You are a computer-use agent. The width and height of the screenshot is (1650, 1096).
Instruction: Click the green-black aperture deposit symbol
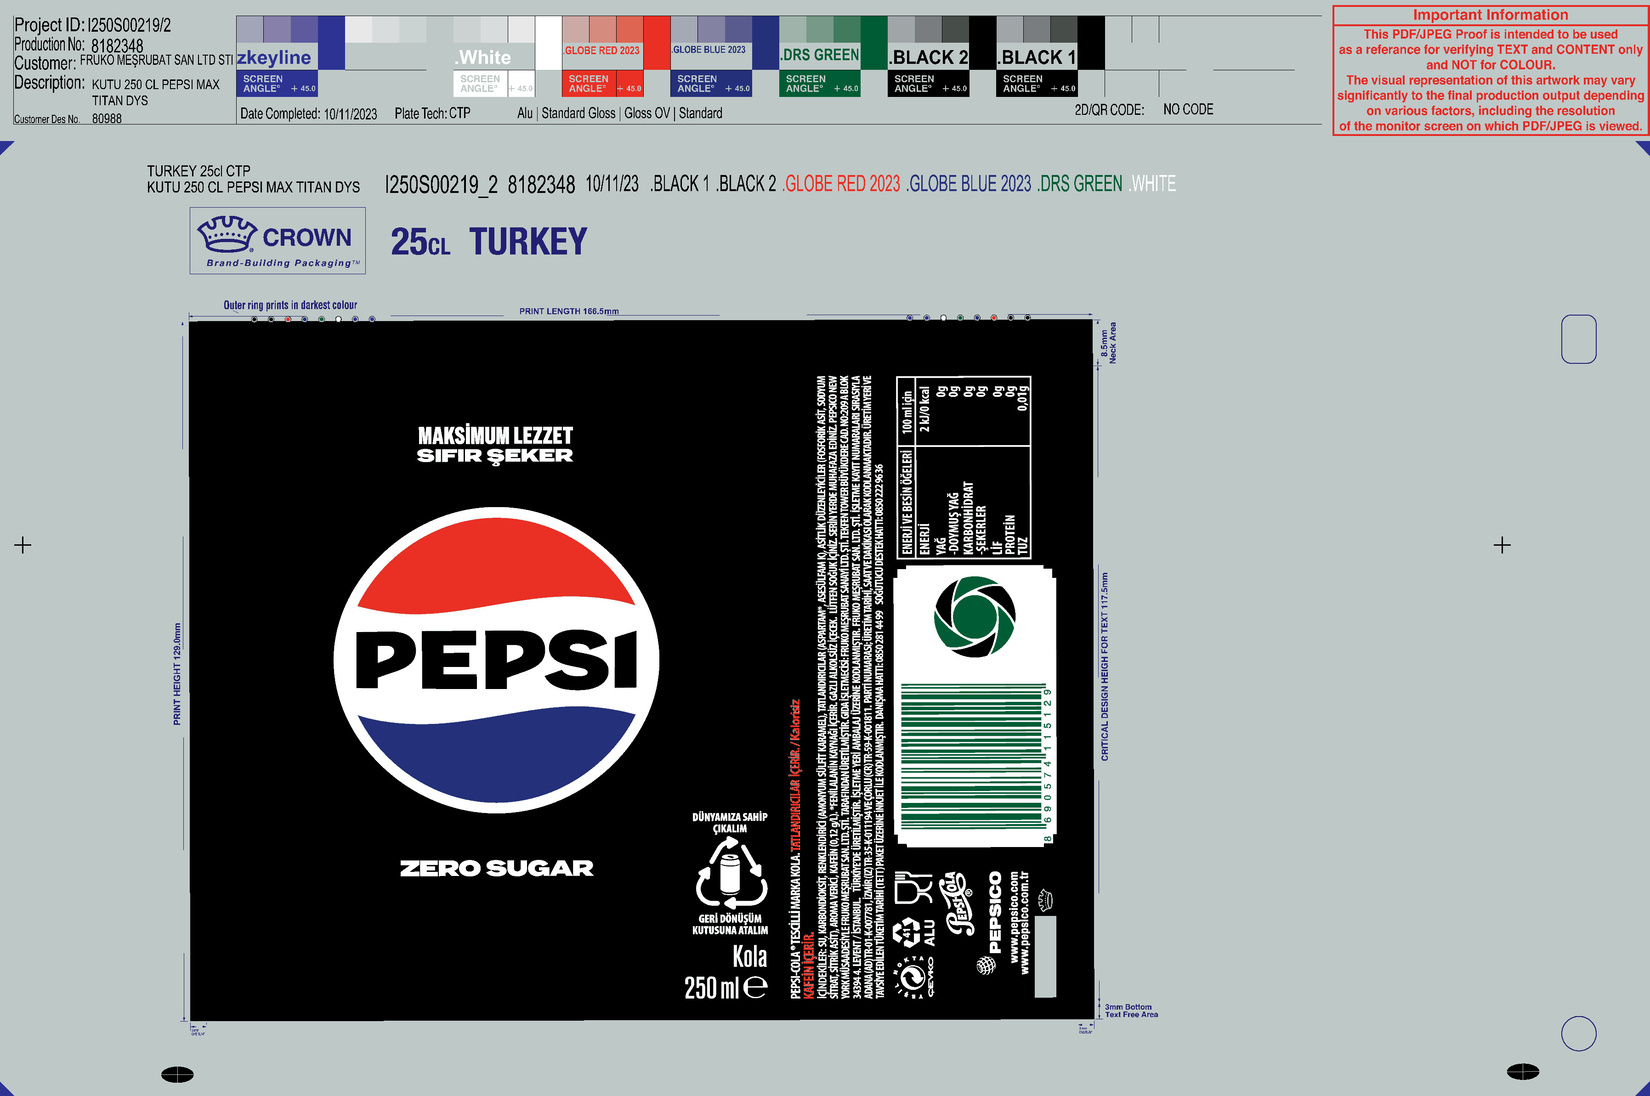coord(975,618)
